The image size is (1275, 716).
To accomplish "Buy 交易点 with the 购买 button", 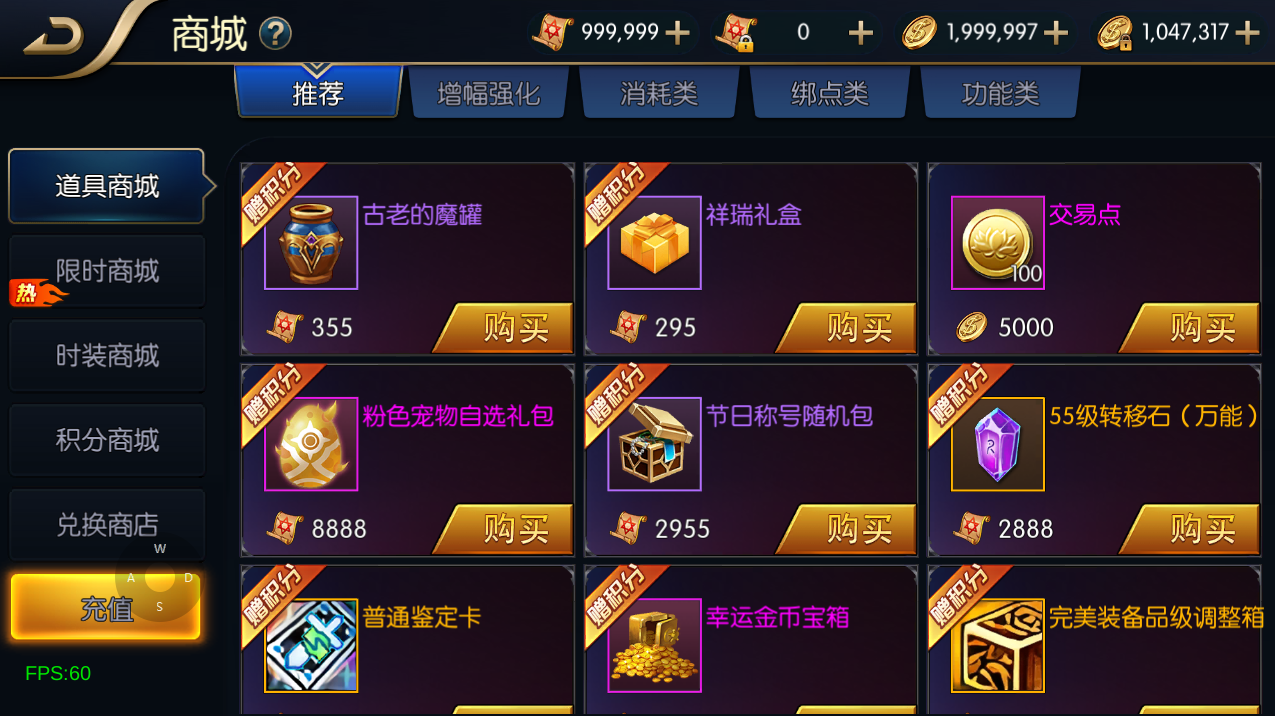I will (1190, 328).
